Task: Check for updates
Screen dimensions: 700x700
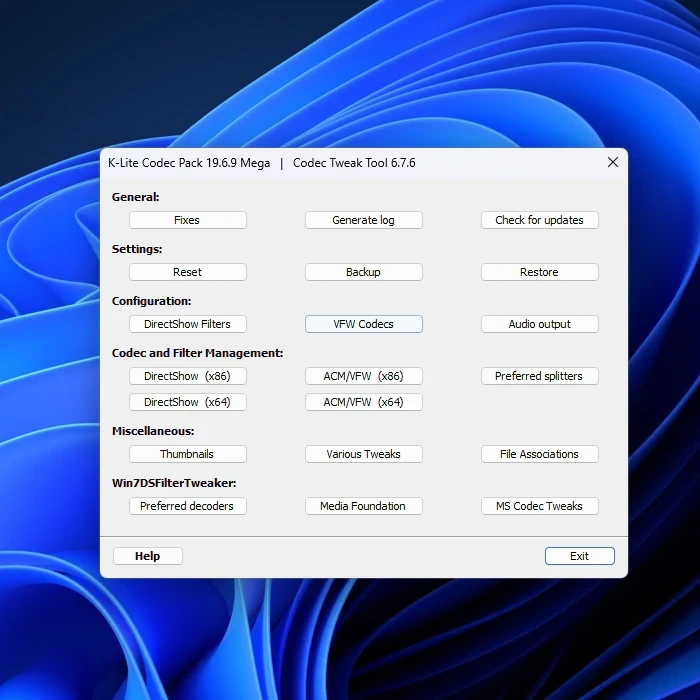Action: point(539,220)
